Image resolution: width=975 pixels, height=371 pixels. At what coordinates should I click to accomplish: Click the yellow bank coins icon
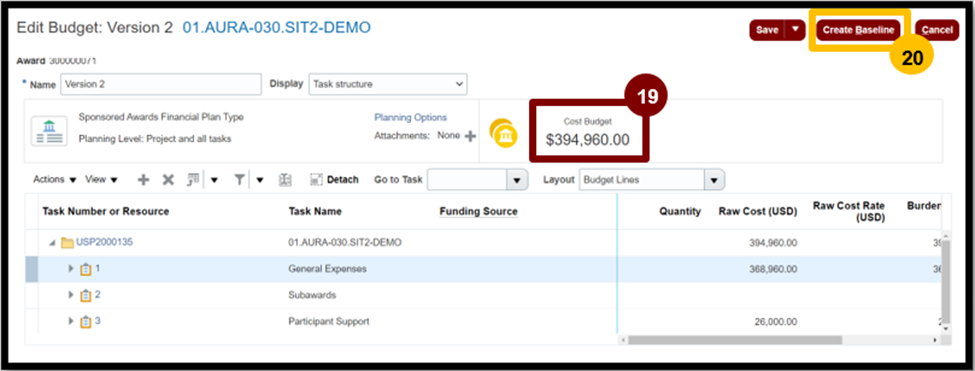coord(503,133)
